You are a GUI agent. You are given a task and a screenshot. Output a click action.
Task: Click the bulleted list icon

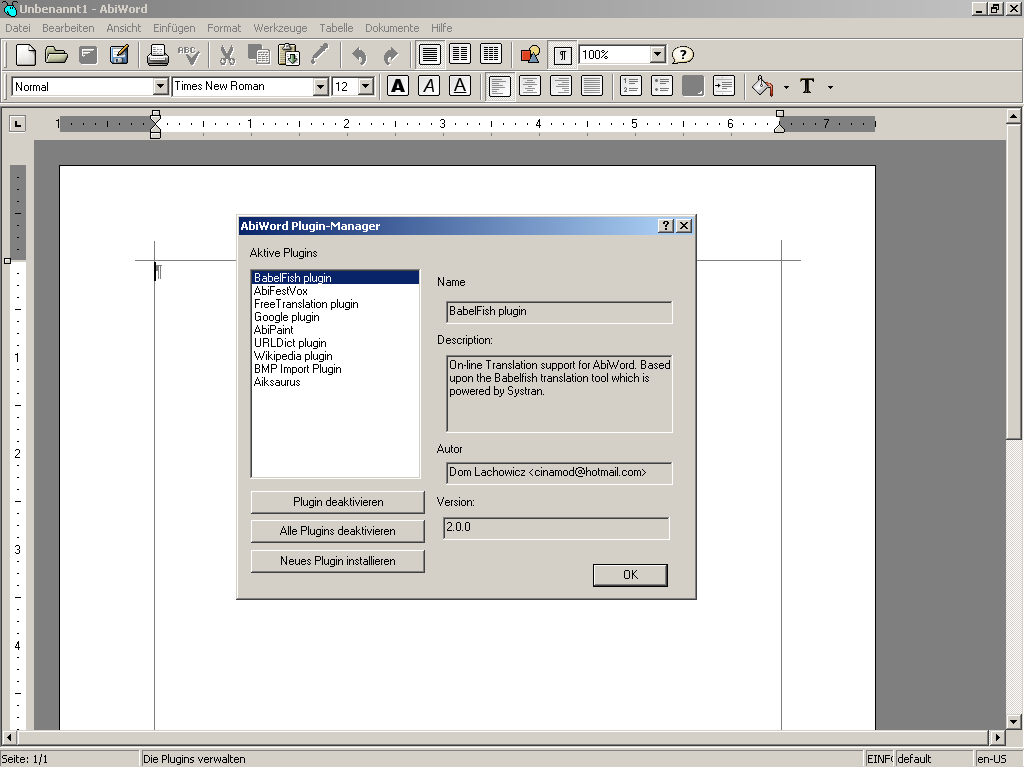(661, 86)
